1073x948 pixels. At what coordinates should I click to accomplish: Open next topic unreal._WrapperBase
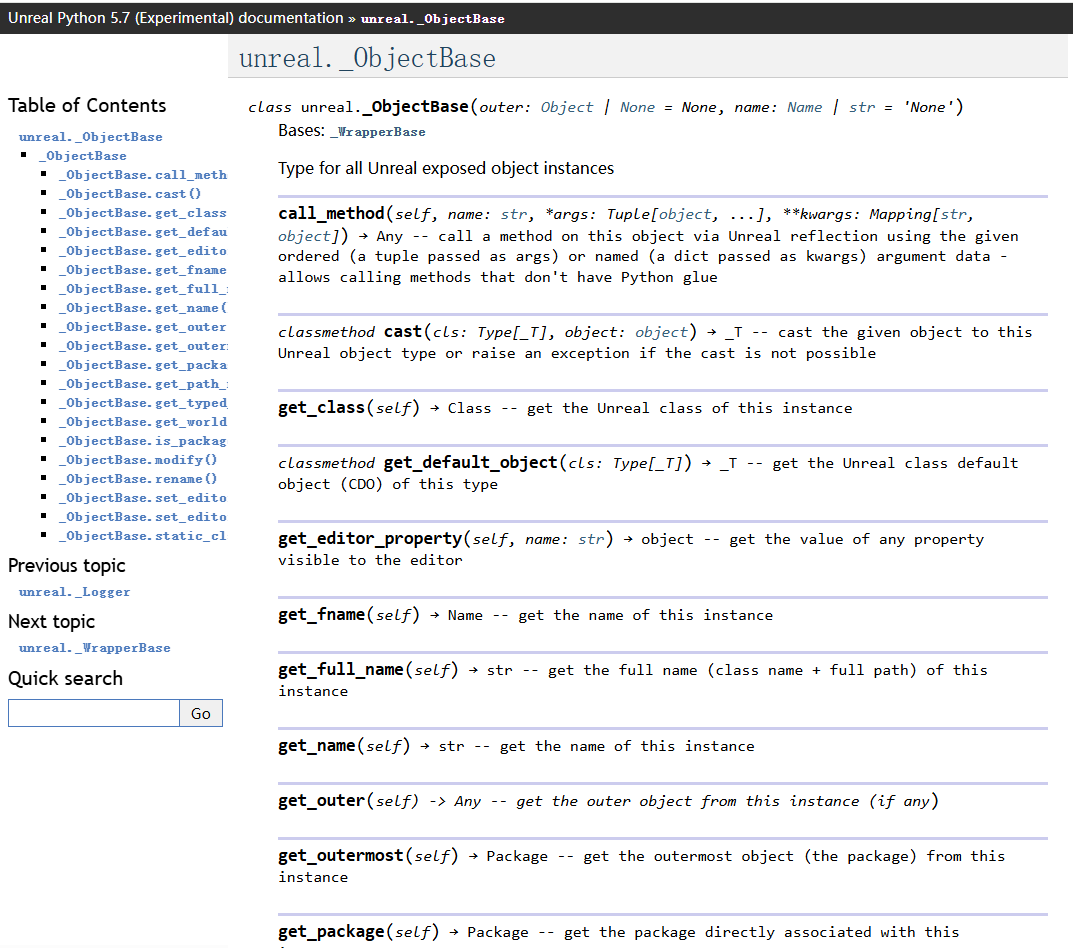(x=94, y=648)
